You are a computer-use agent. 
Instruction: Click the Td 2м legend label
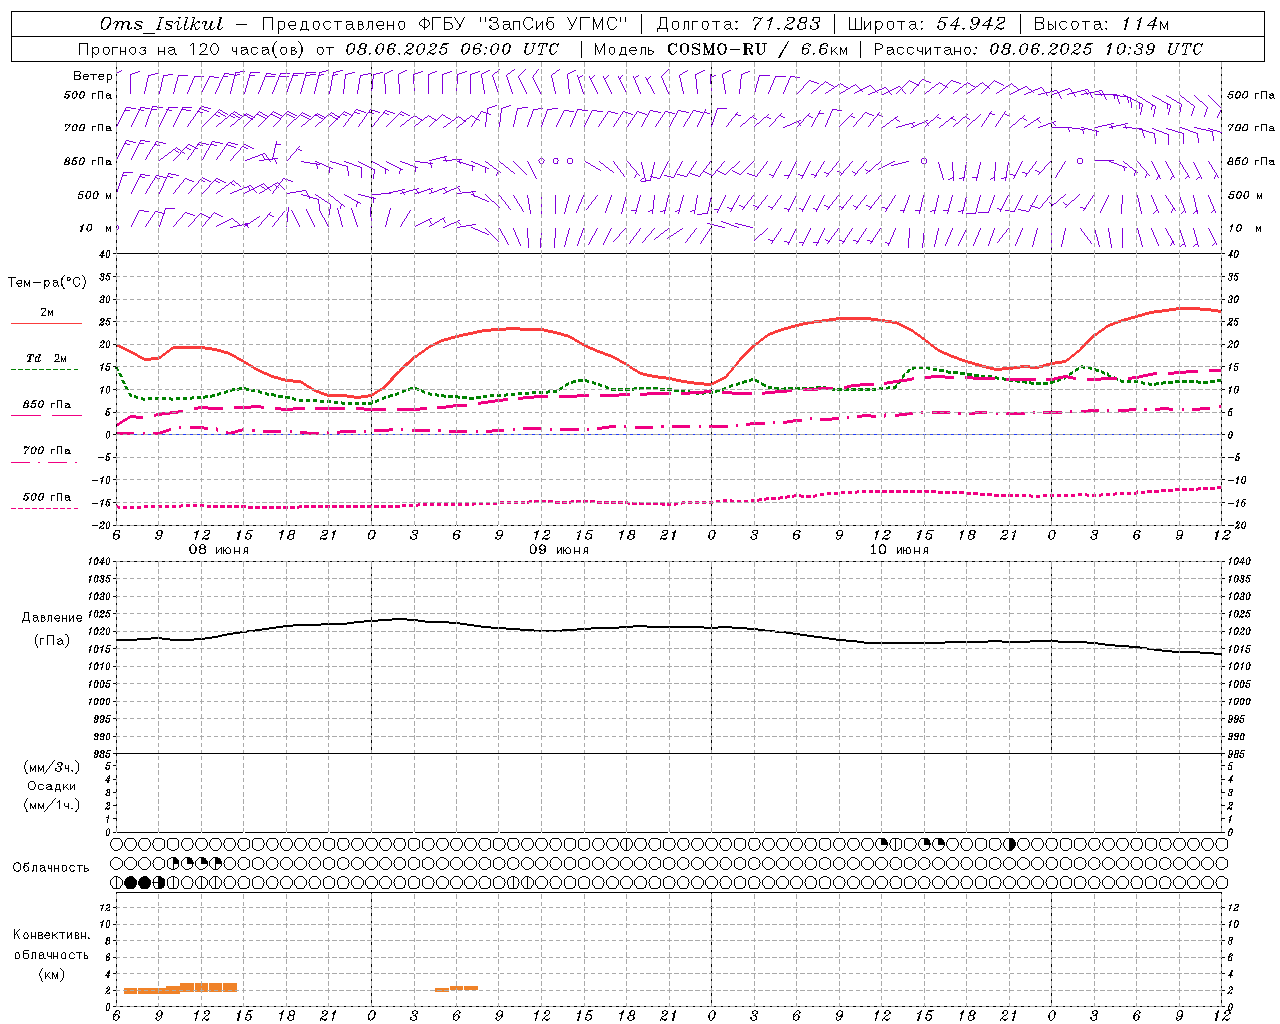46,358
